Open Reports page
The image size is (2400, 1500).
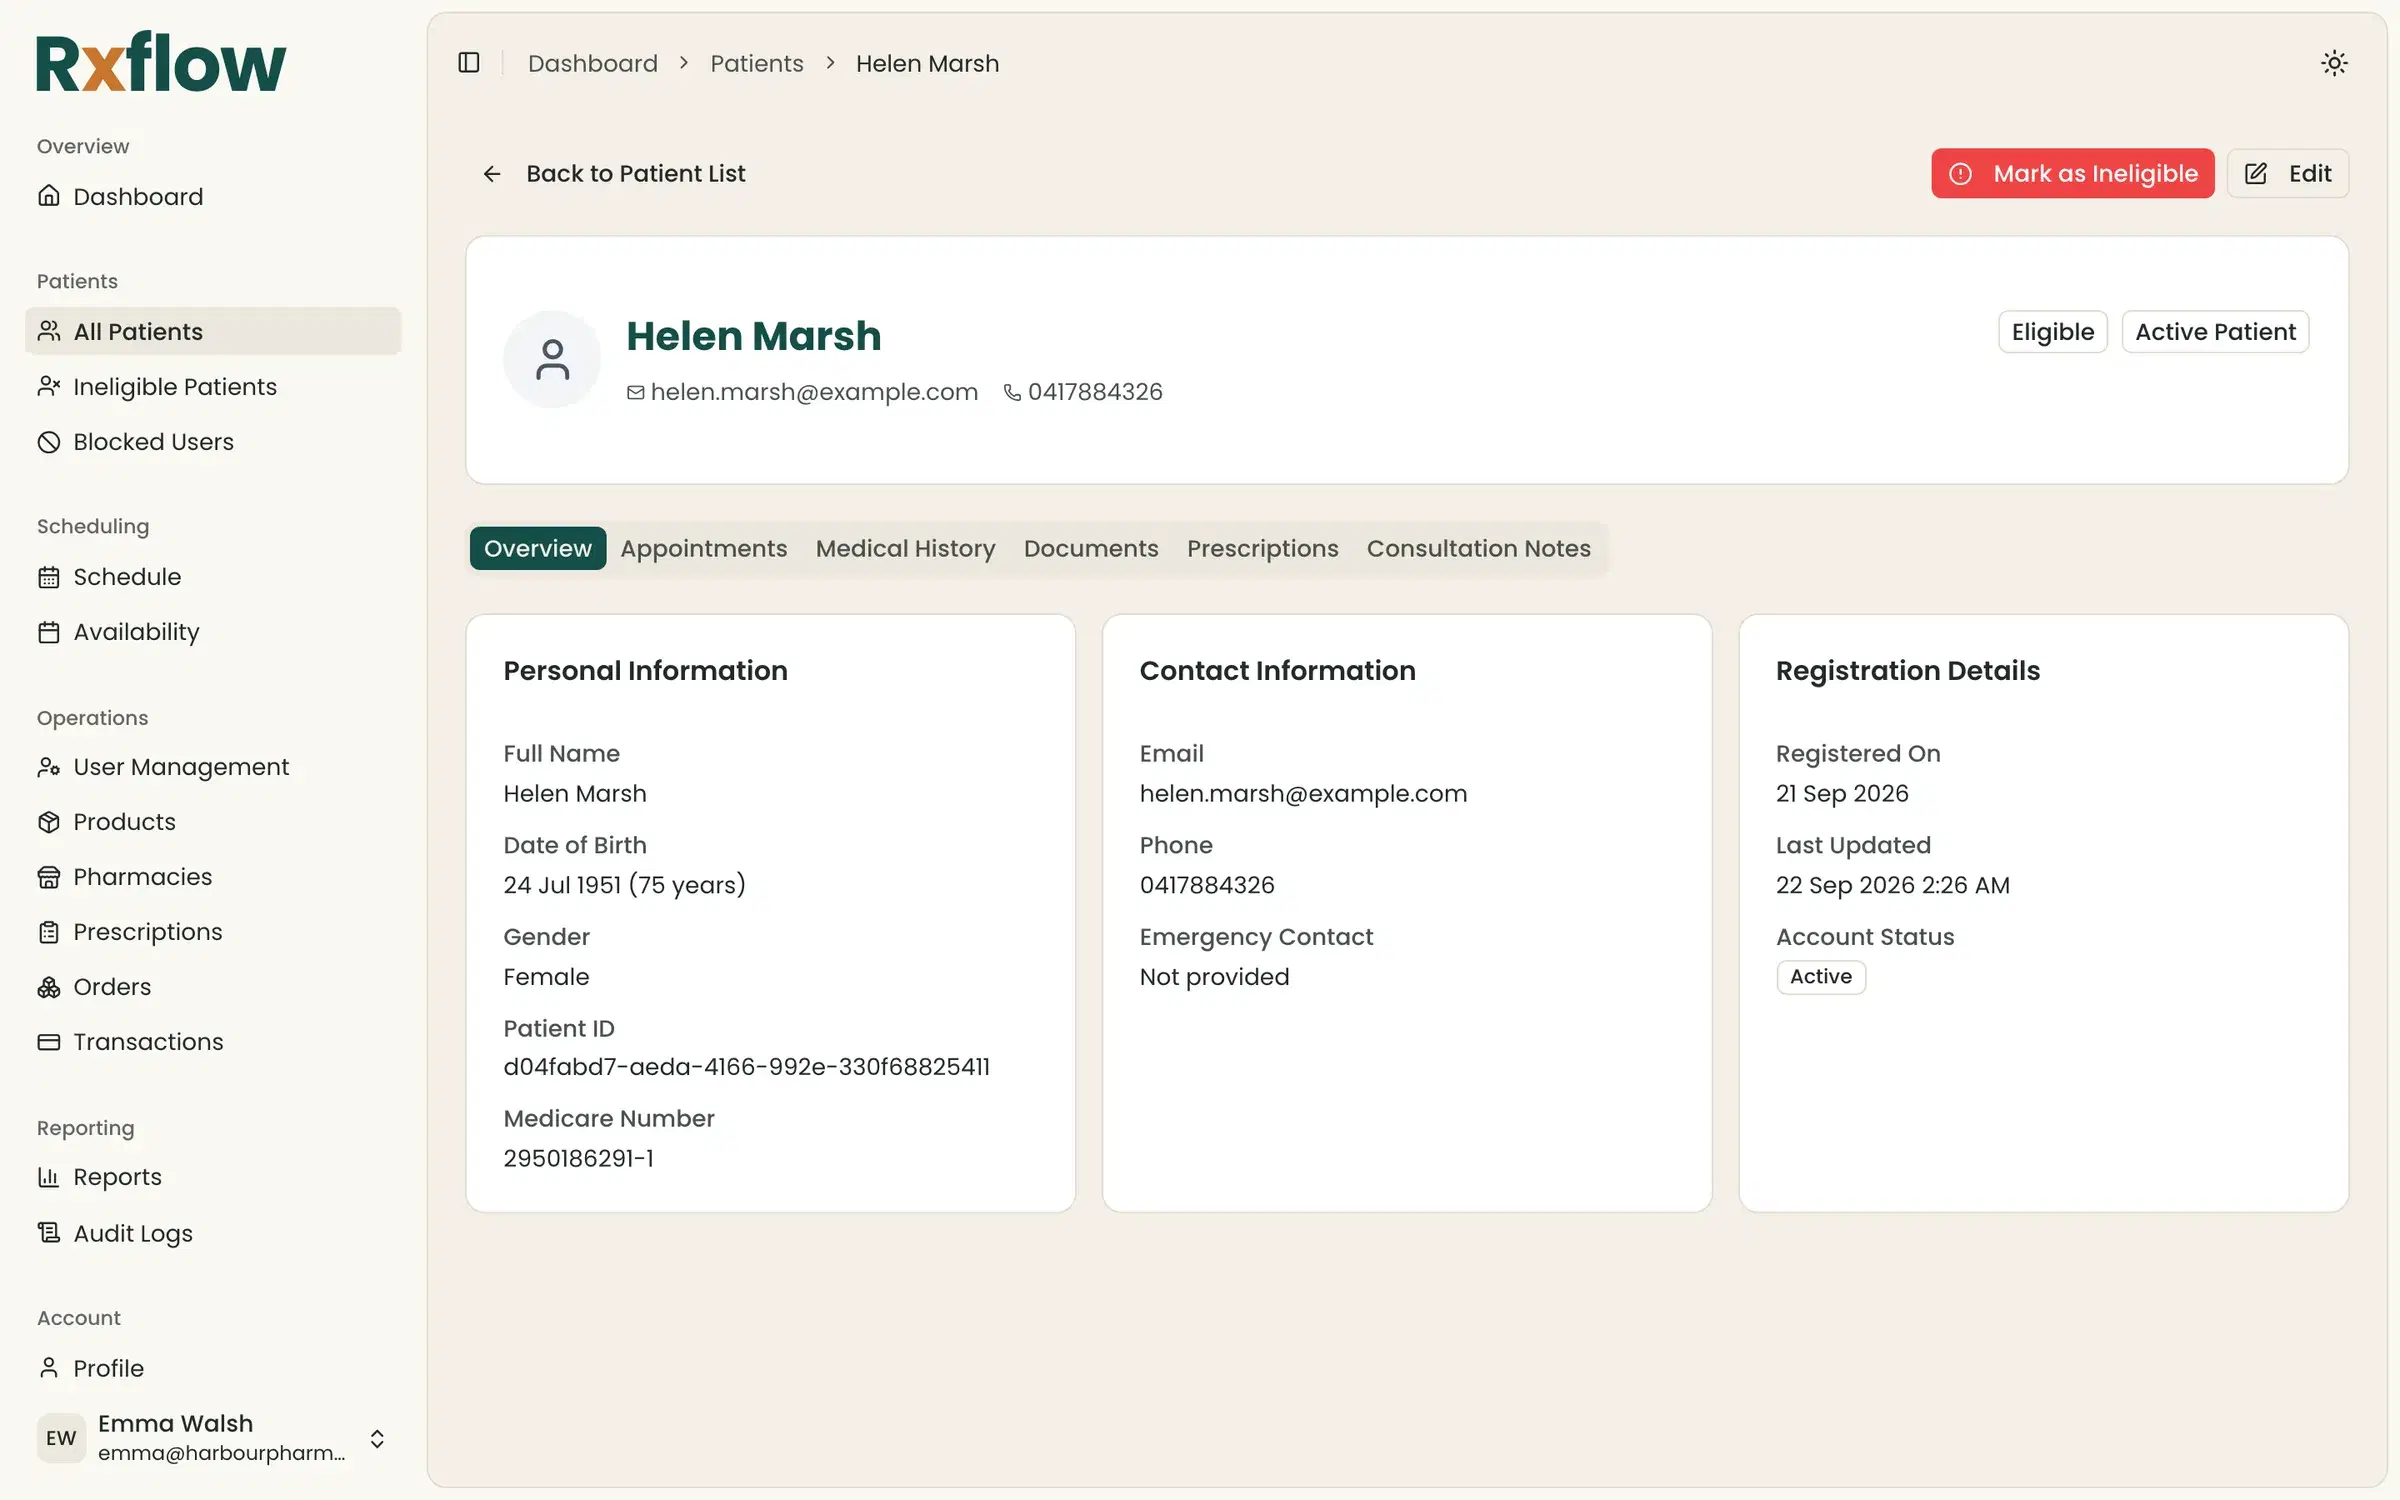coord(213,1176)
